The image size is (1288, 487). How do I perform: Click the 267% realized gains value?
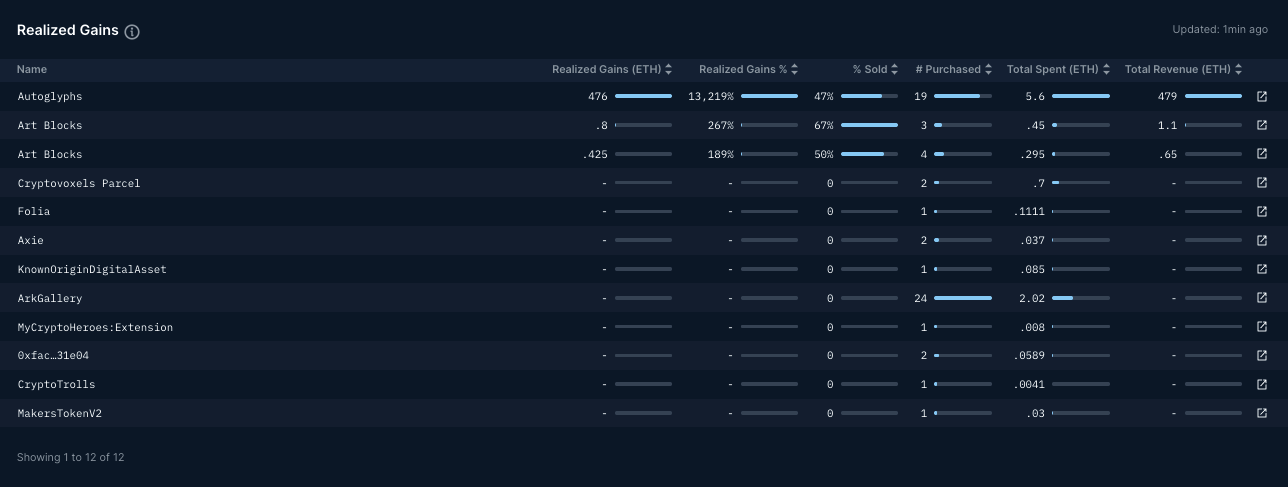722,125
